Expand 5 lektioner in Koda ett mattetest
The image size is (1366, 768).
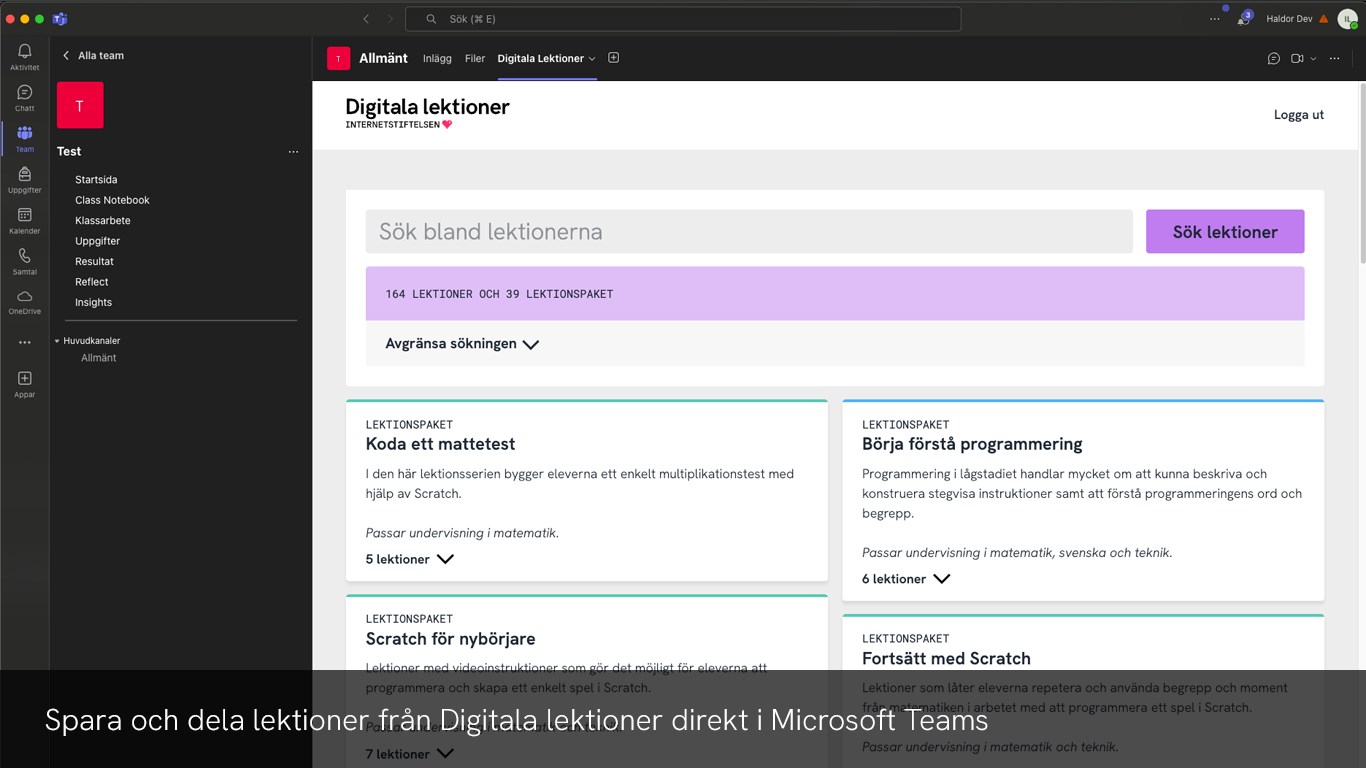click(410, 559)
